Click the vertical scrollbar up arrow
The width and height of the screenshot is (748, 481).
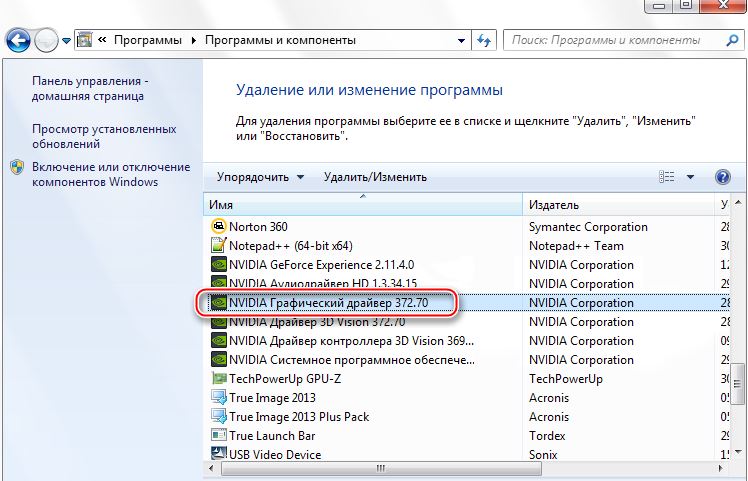(738, 203)
